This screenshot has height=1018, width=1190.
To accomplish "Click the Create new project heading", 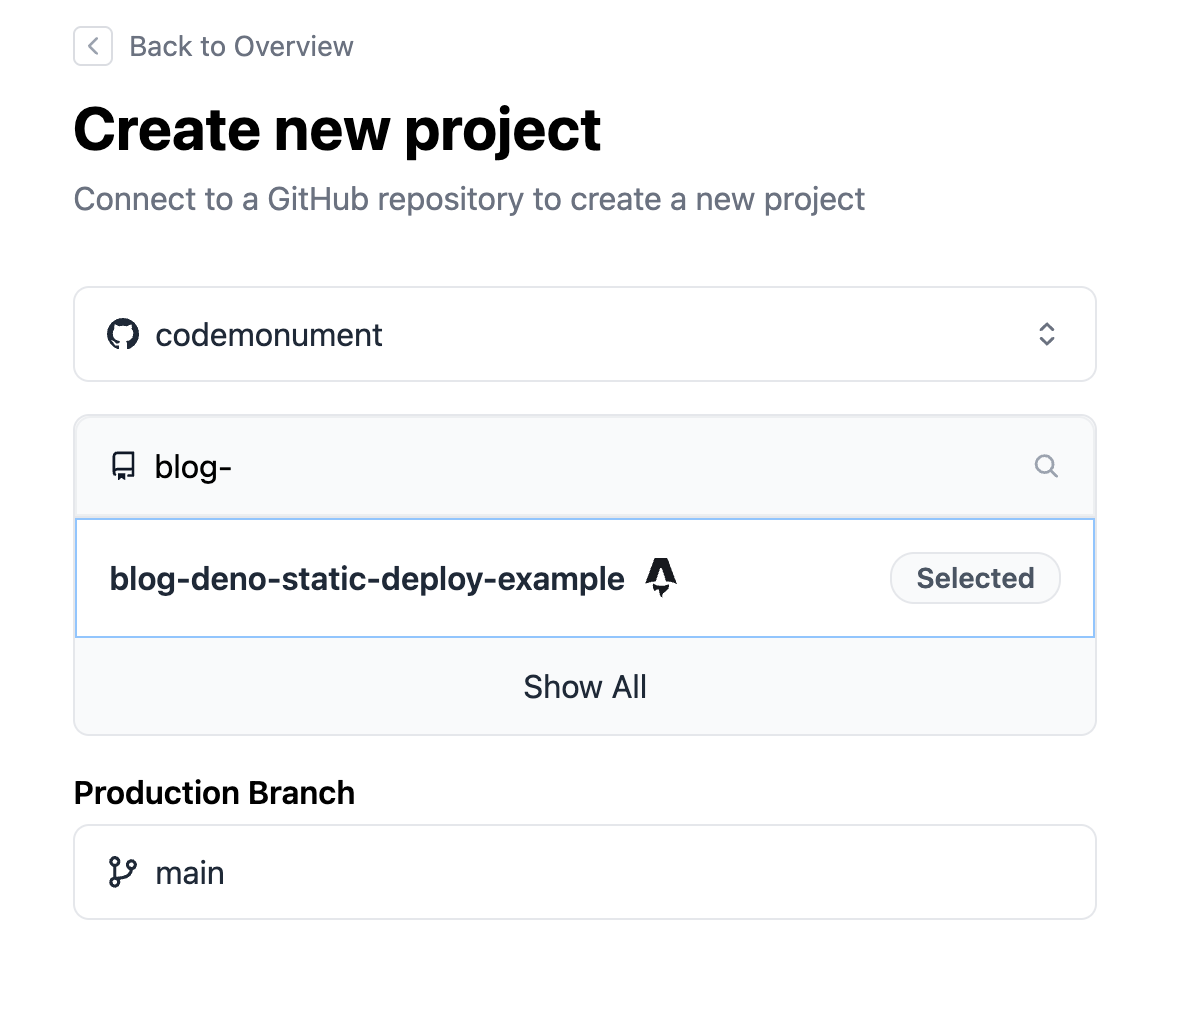I will 337,130.
